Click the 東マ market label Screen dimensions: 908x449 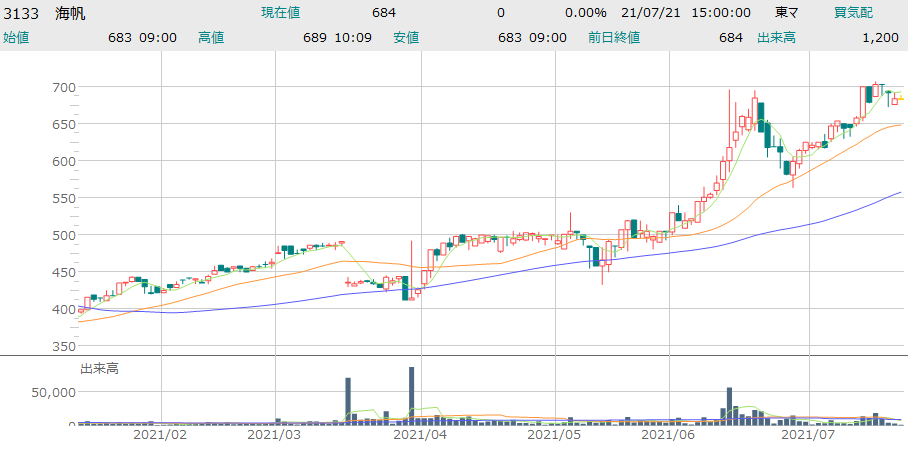(x=787, y=13)
